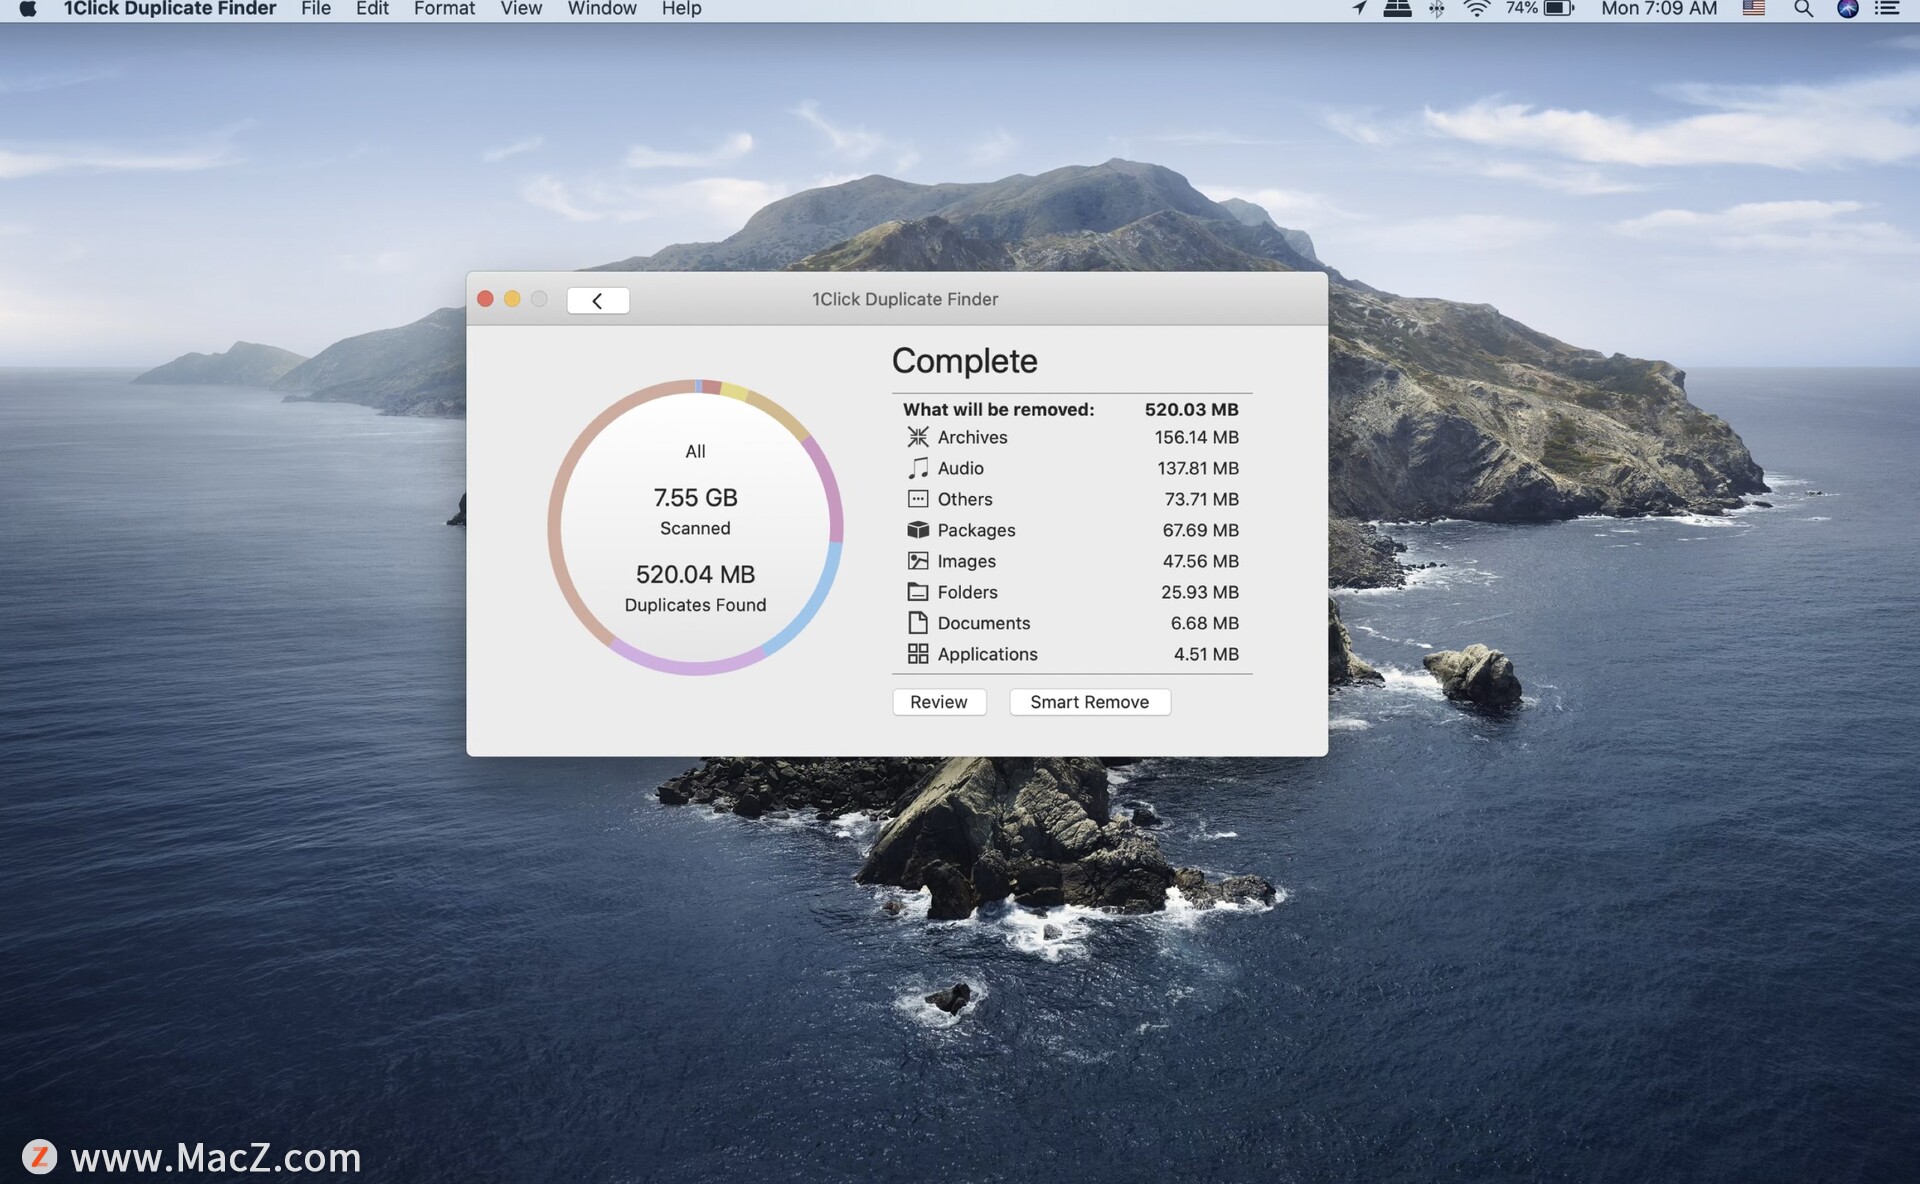Click the 6.68 MB value

coord(1205,623)
